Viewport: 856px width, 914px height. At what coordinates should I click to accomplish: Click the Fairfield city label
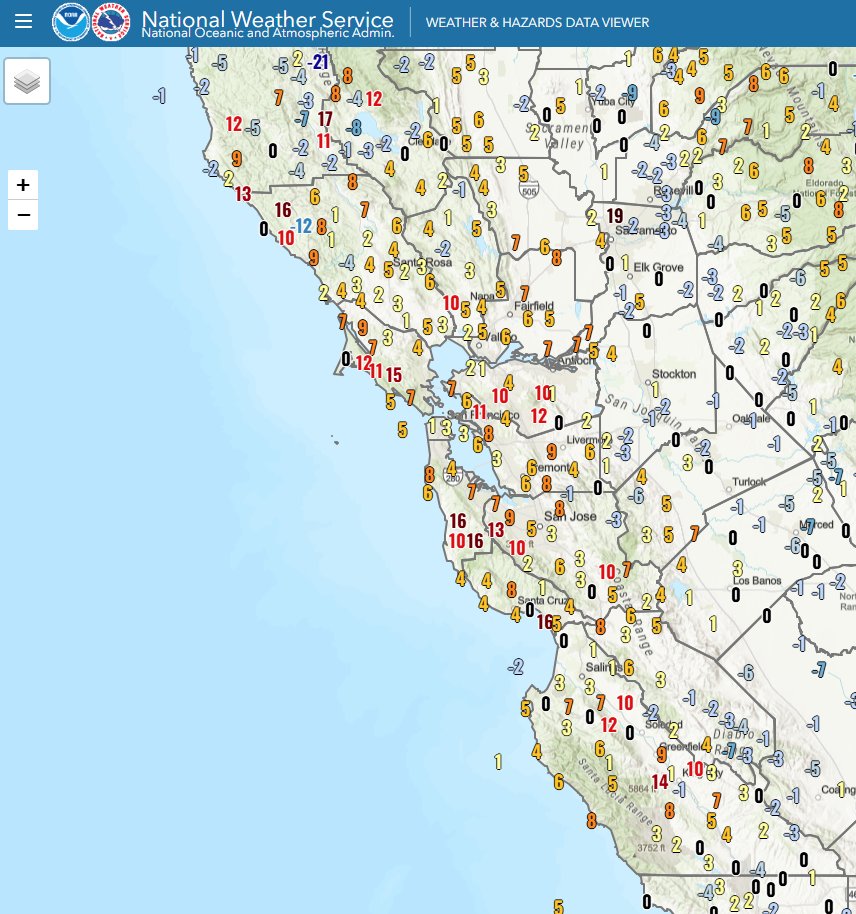tap(534, 305)
